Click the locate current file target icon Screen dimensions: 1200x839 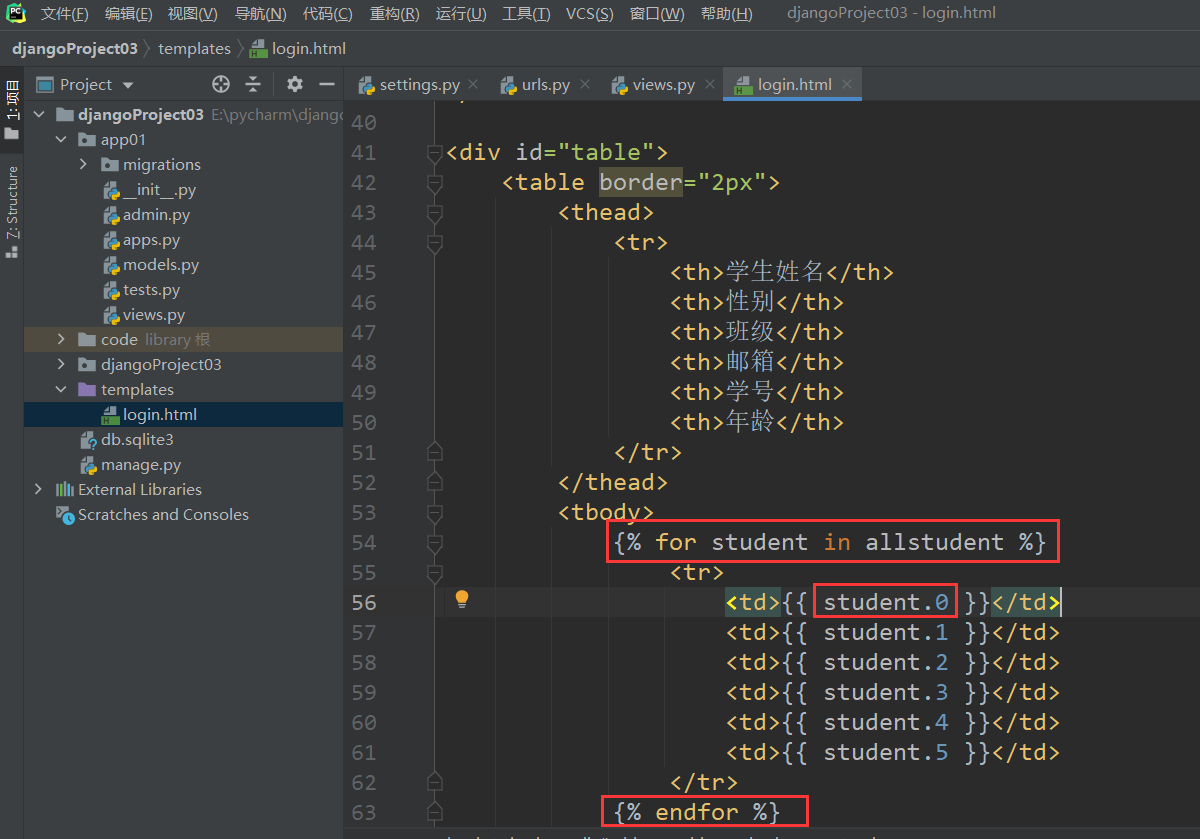pos(221,85)
